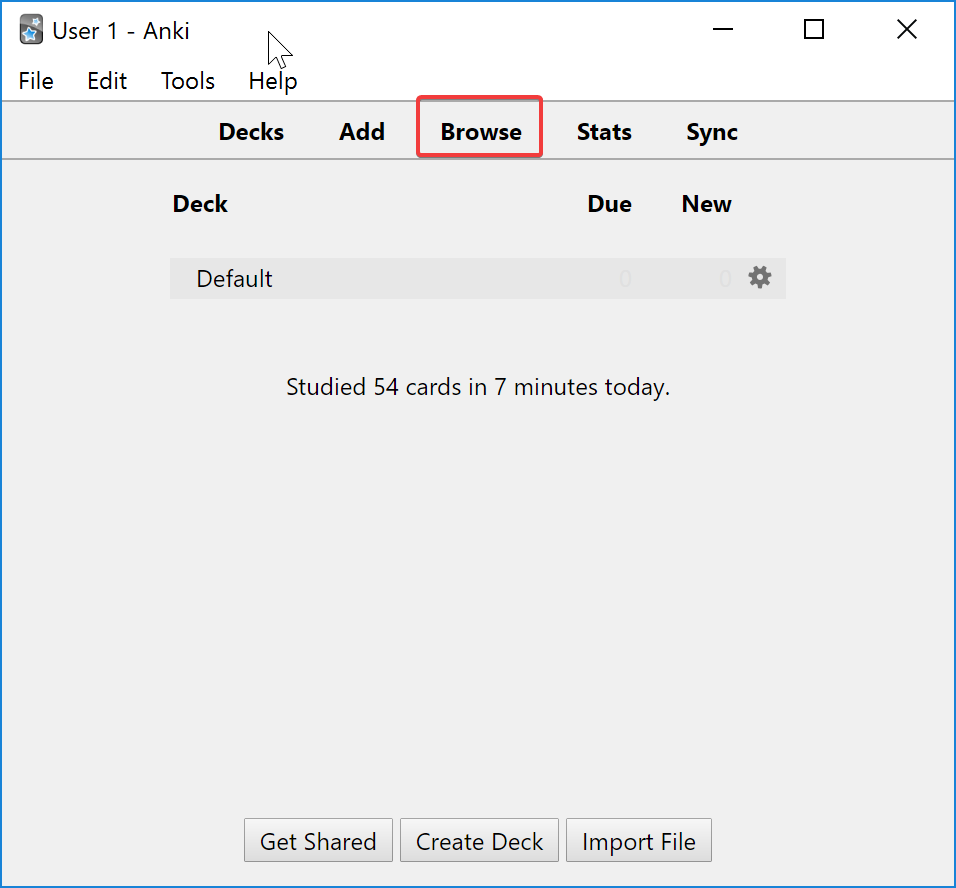Click the Anki app icon in title bar
This screenshot has width=956, height=888.
pos(31,30)
